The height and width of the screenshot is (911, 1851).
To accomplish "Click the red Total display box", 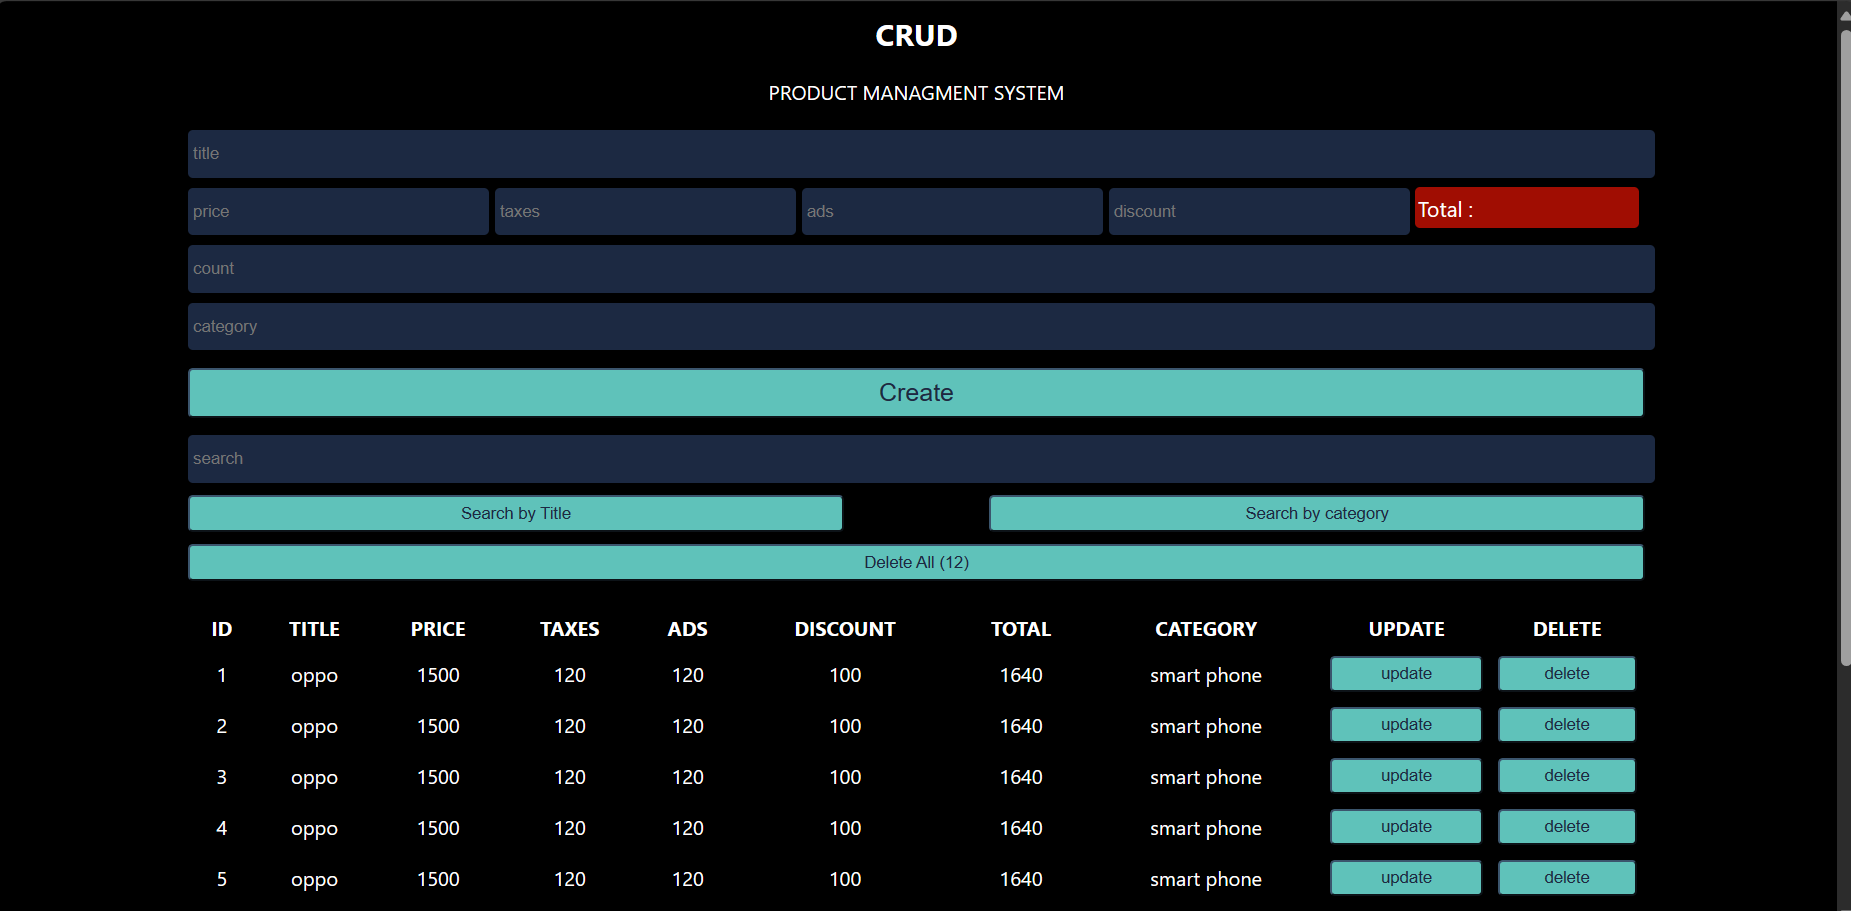I will coord(1527,208).
